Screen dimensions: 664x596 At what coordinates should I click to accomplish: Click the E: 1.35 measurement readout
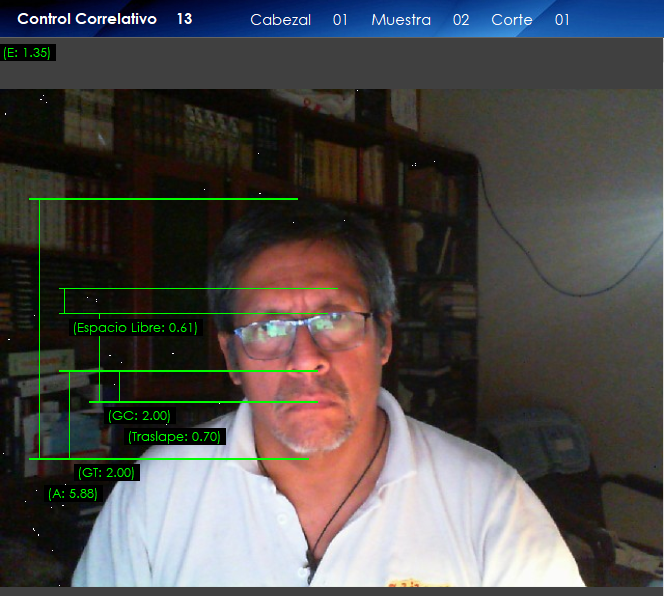[28, 53]
